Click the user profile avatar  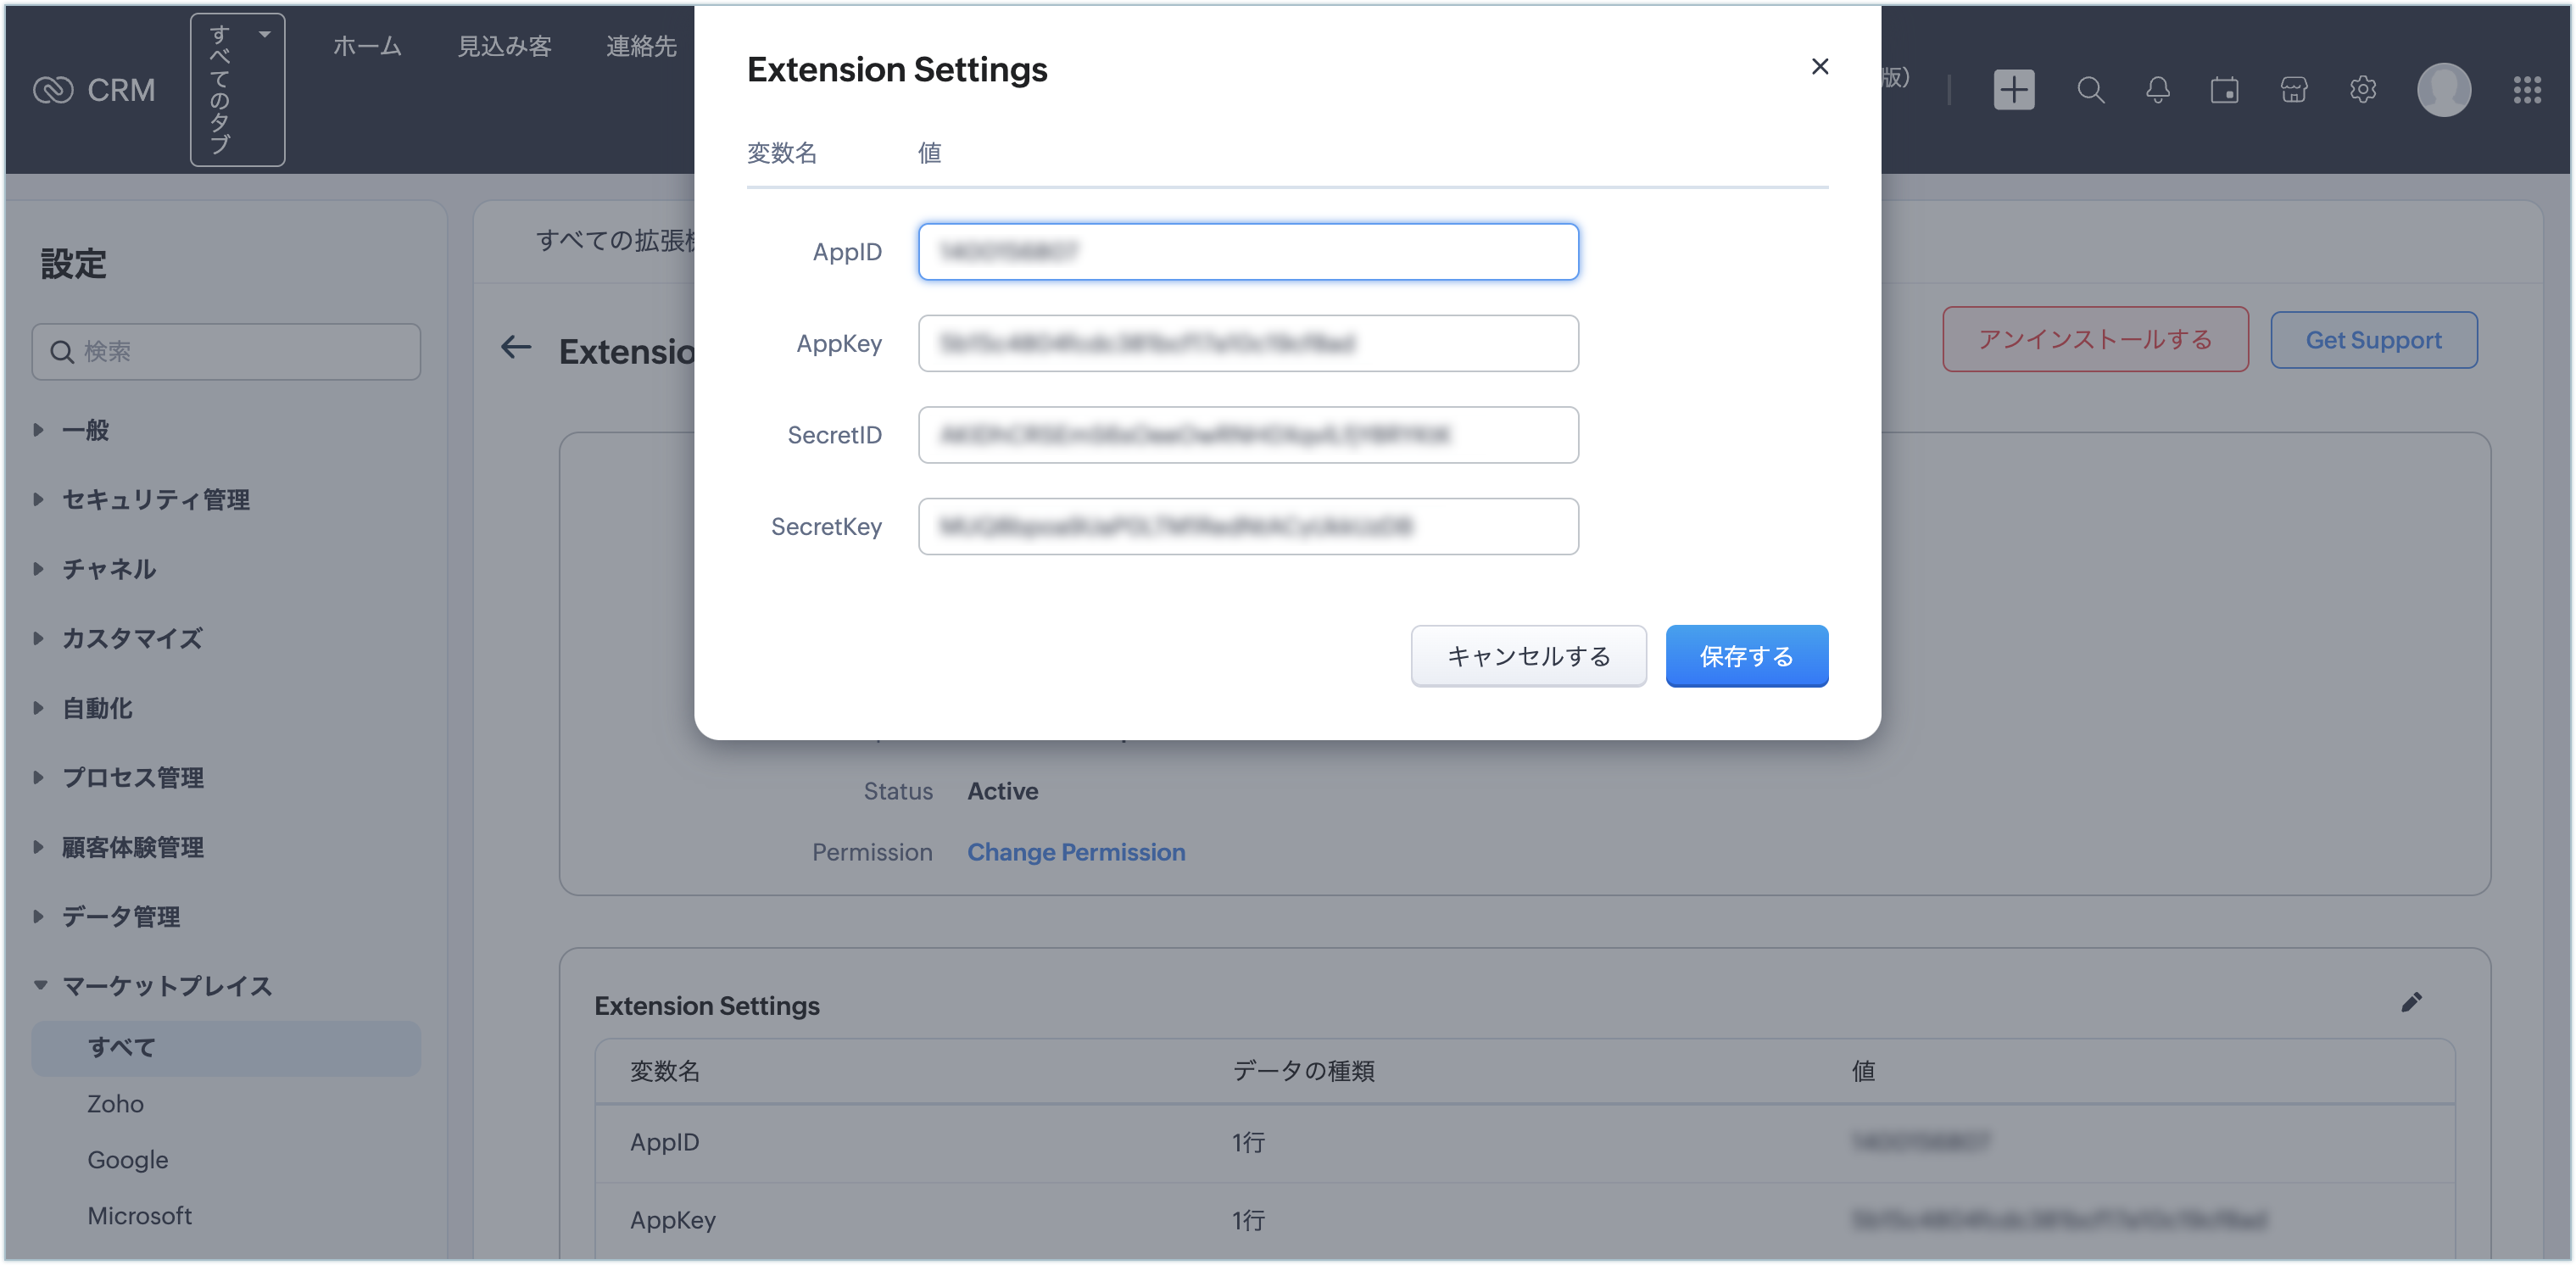(2443, 90)
